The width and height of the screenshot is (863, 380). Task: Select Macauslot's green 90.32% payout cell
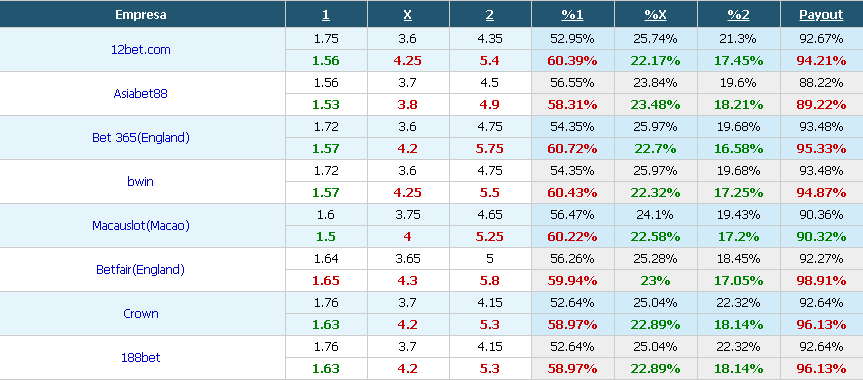tap(821, 237)
